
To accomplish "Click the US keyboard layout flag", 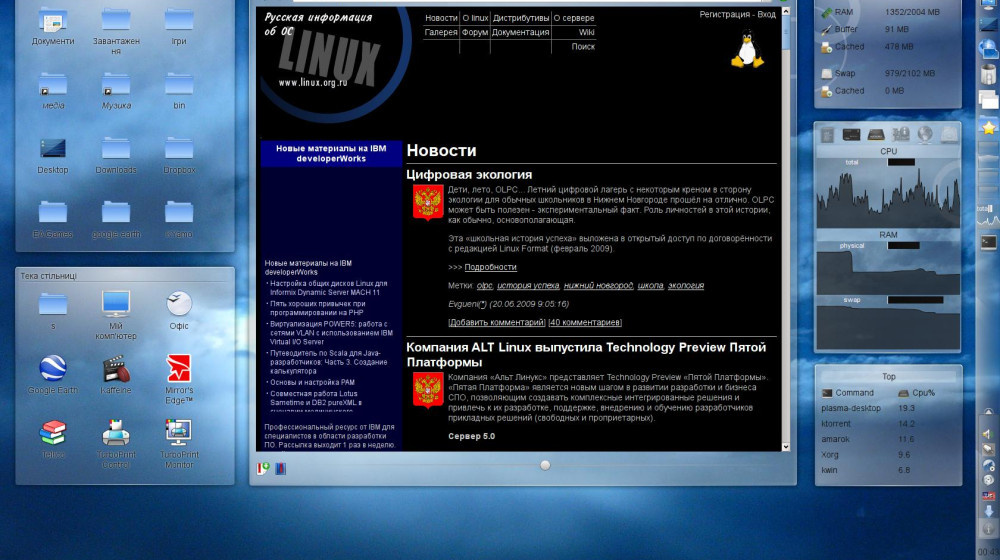I will pyautogui.click(x=989, y=496).
